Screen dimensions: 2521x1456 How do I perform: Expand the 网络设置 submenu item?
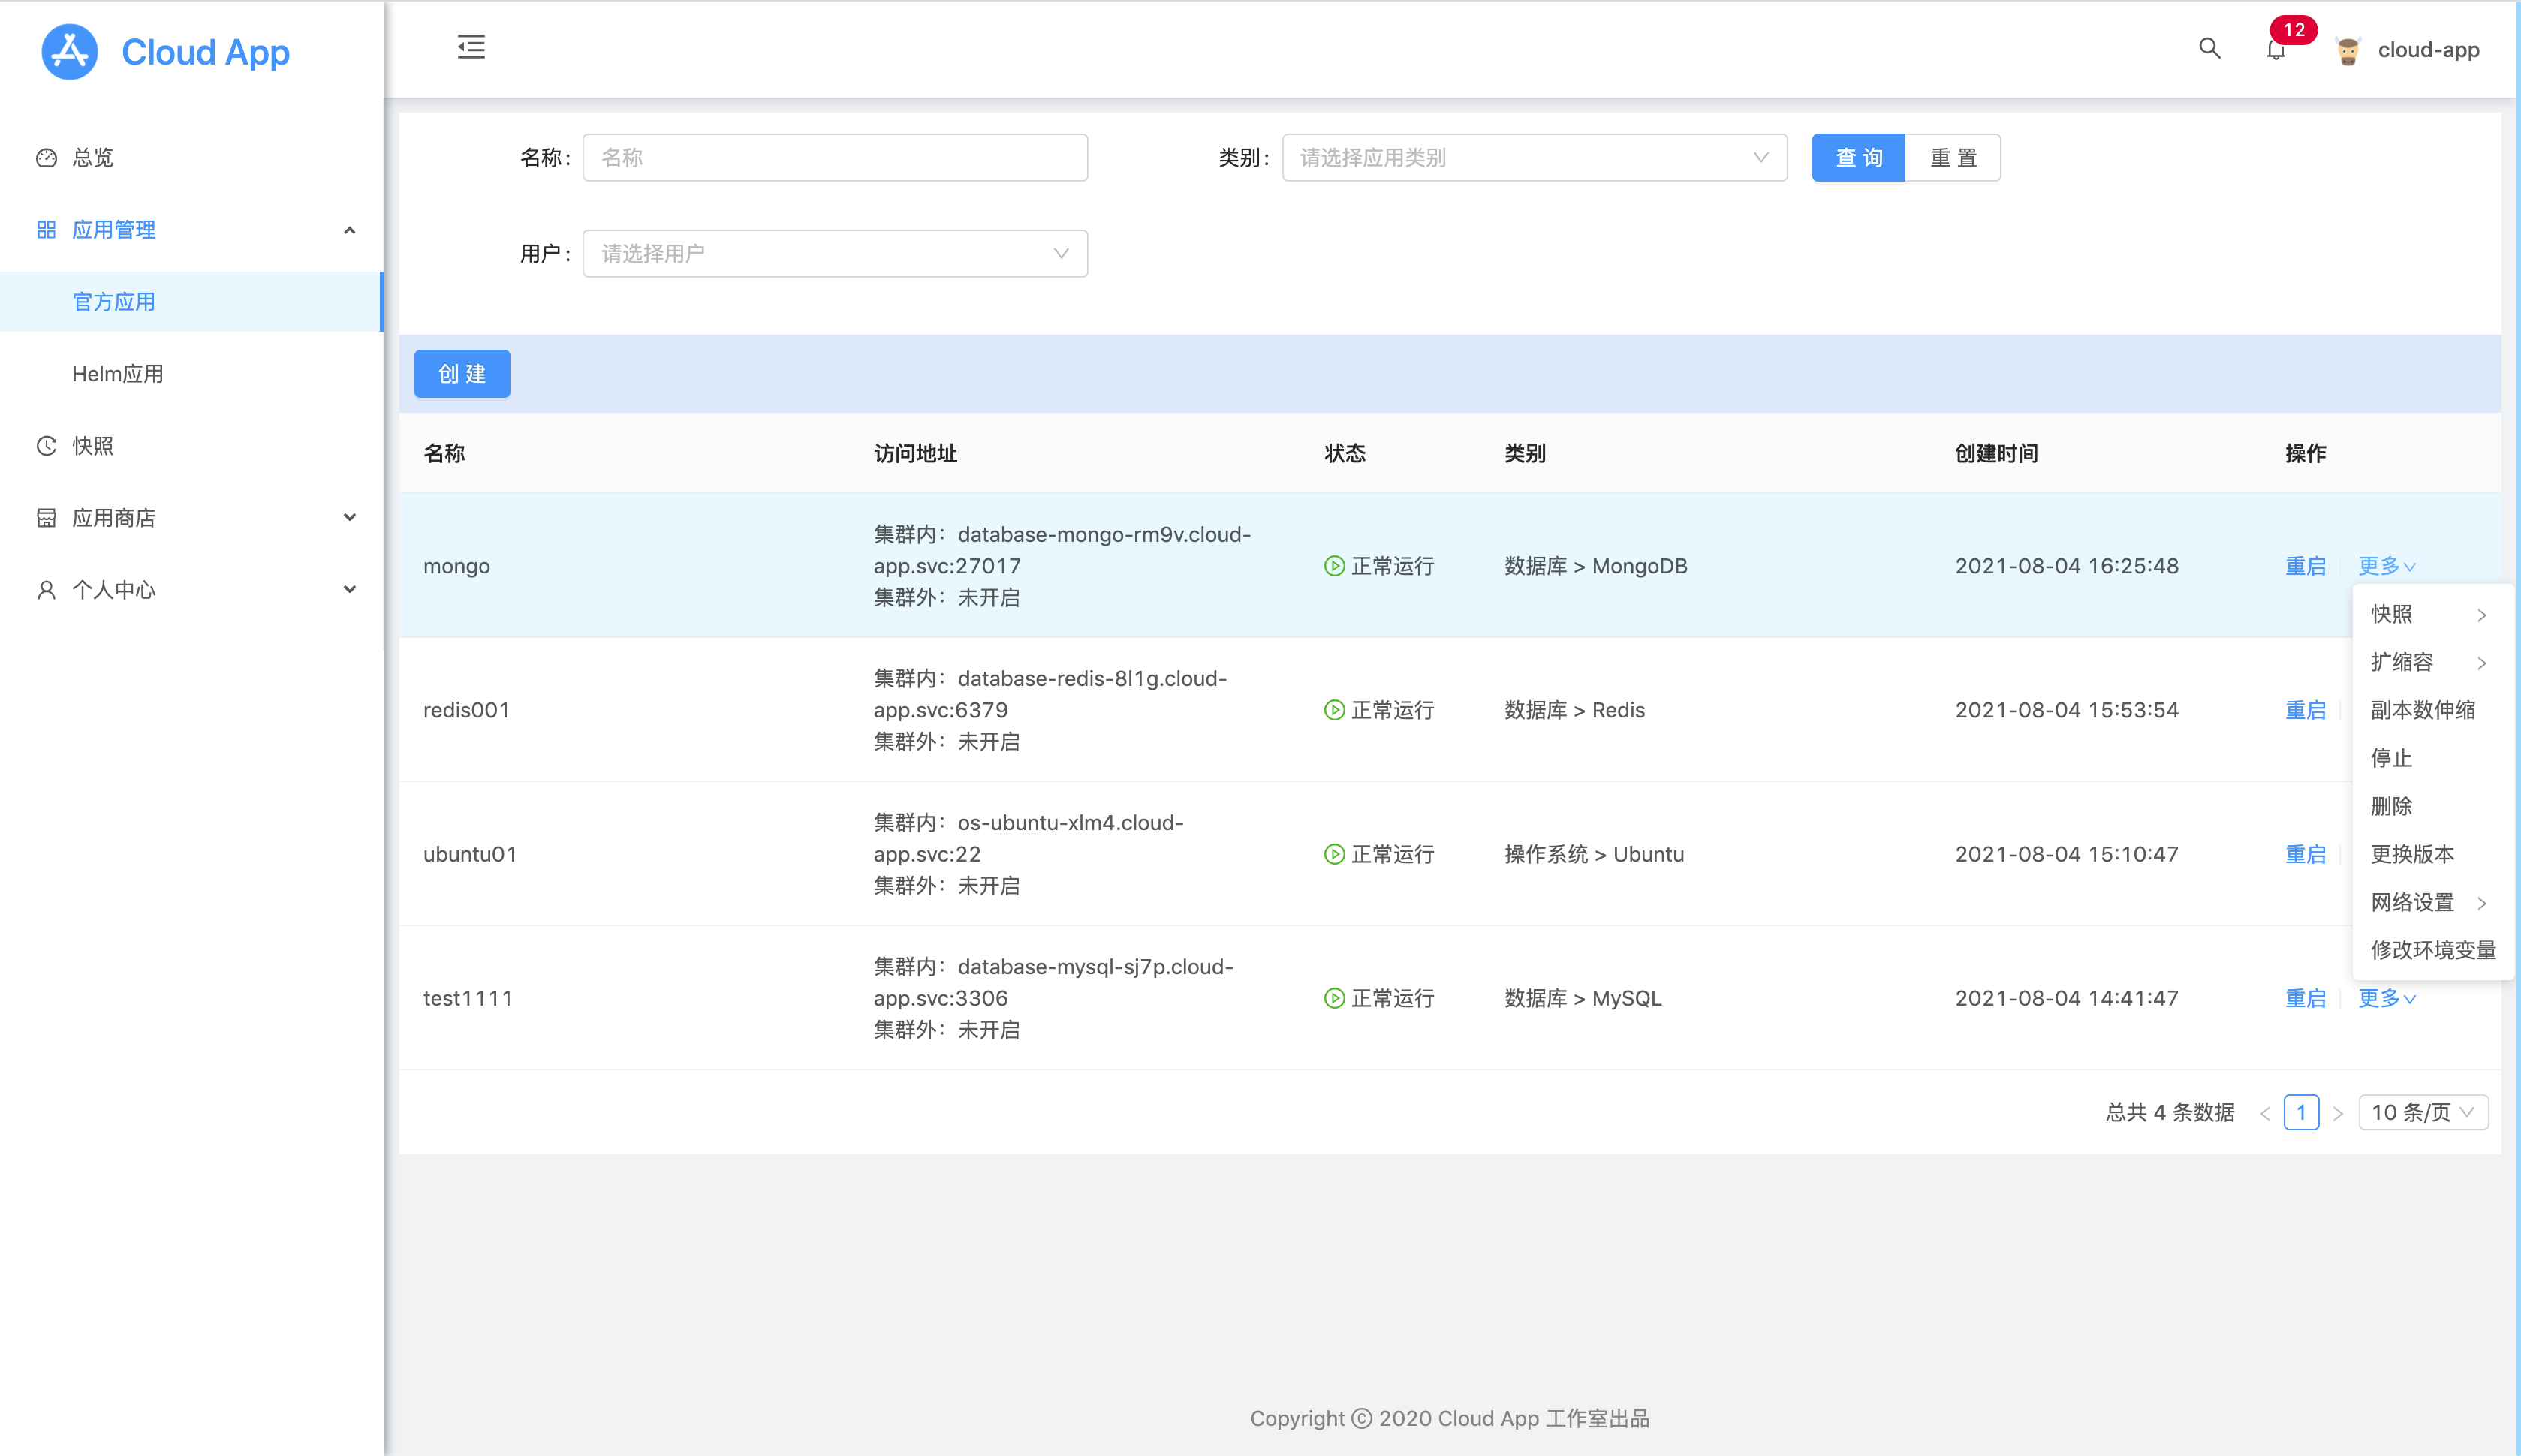point(2432,902)
